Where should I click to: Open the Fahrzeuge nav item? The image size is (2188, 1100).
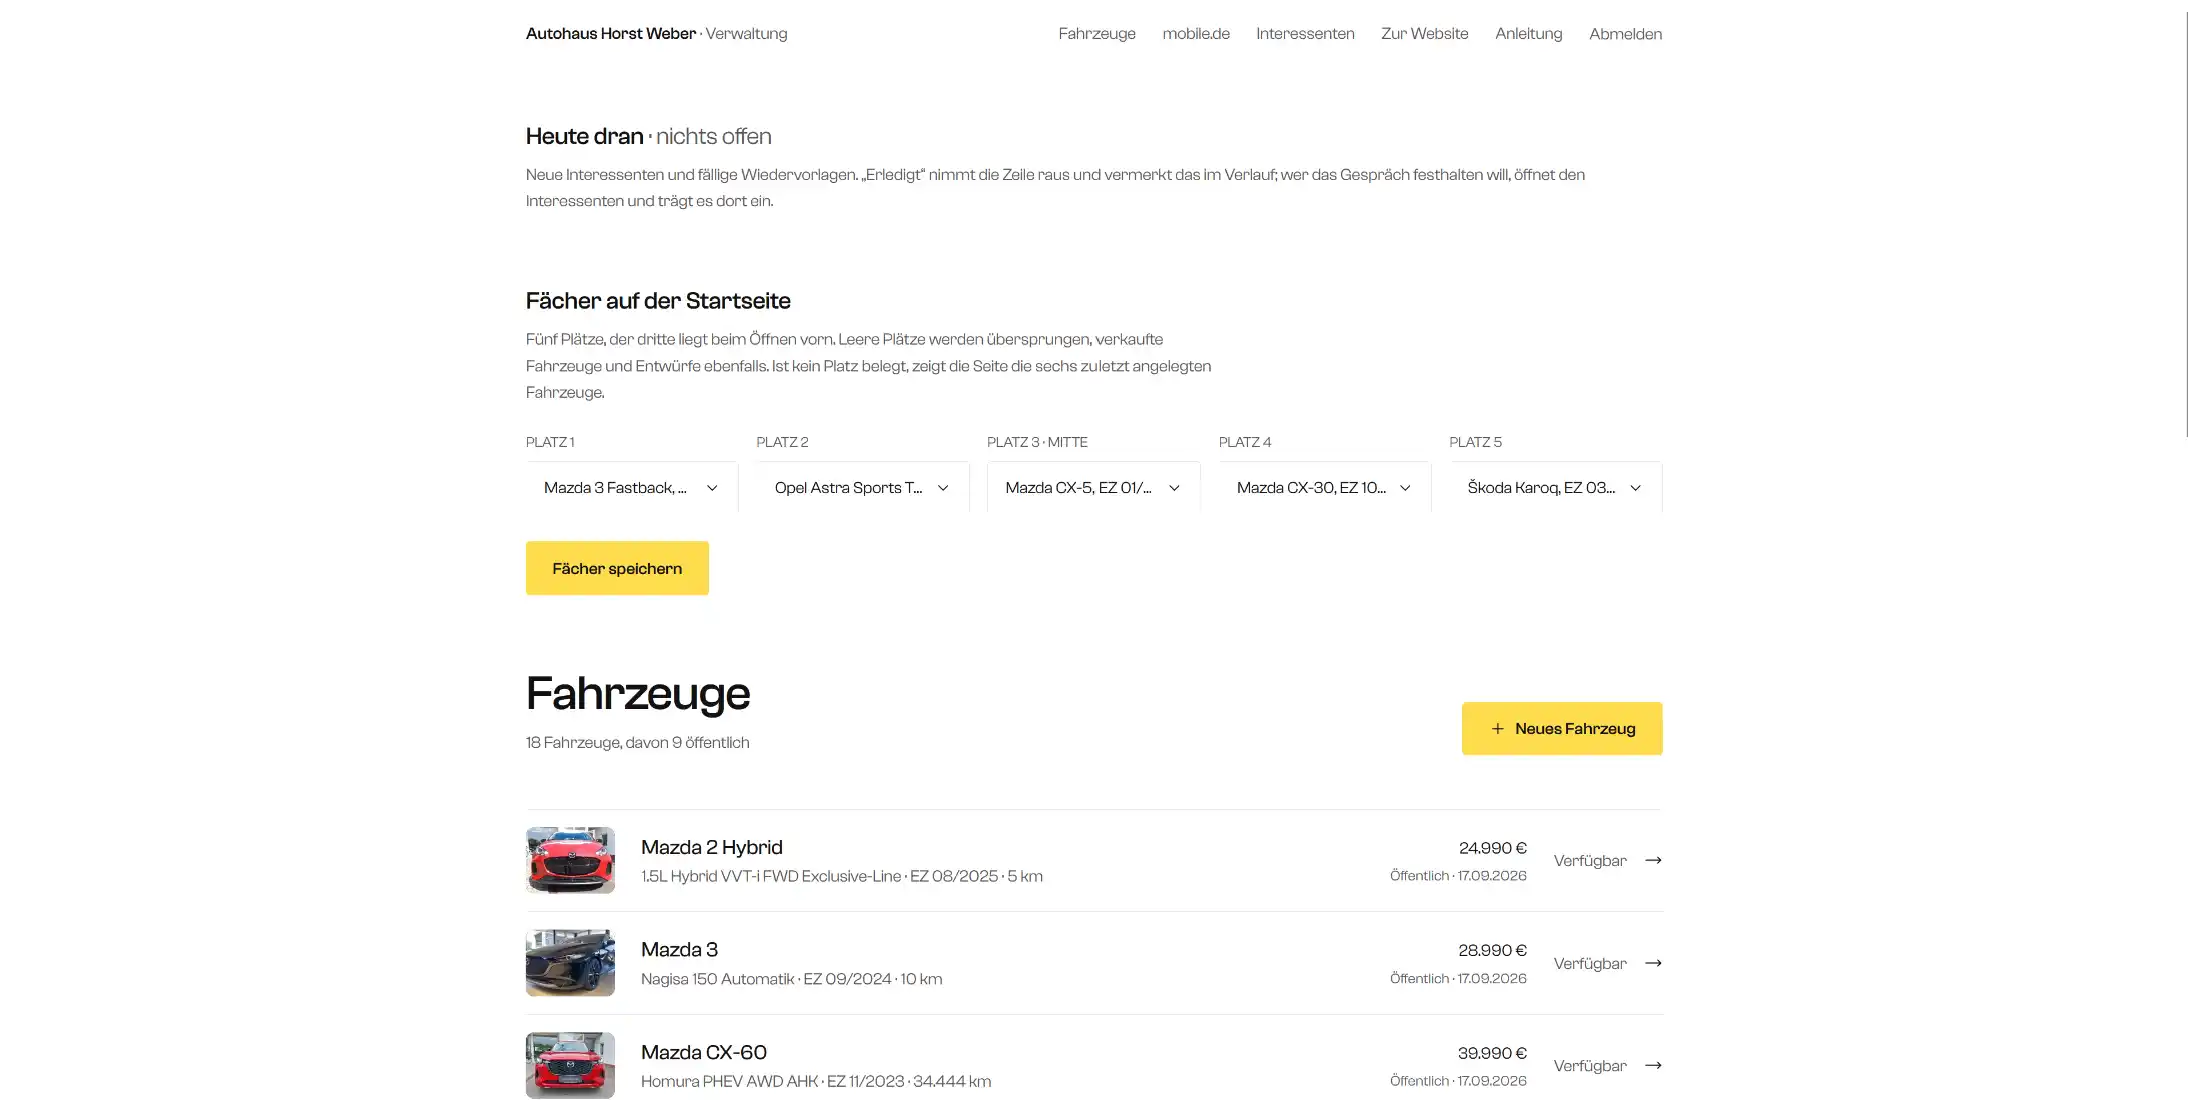pos(1097,34)
